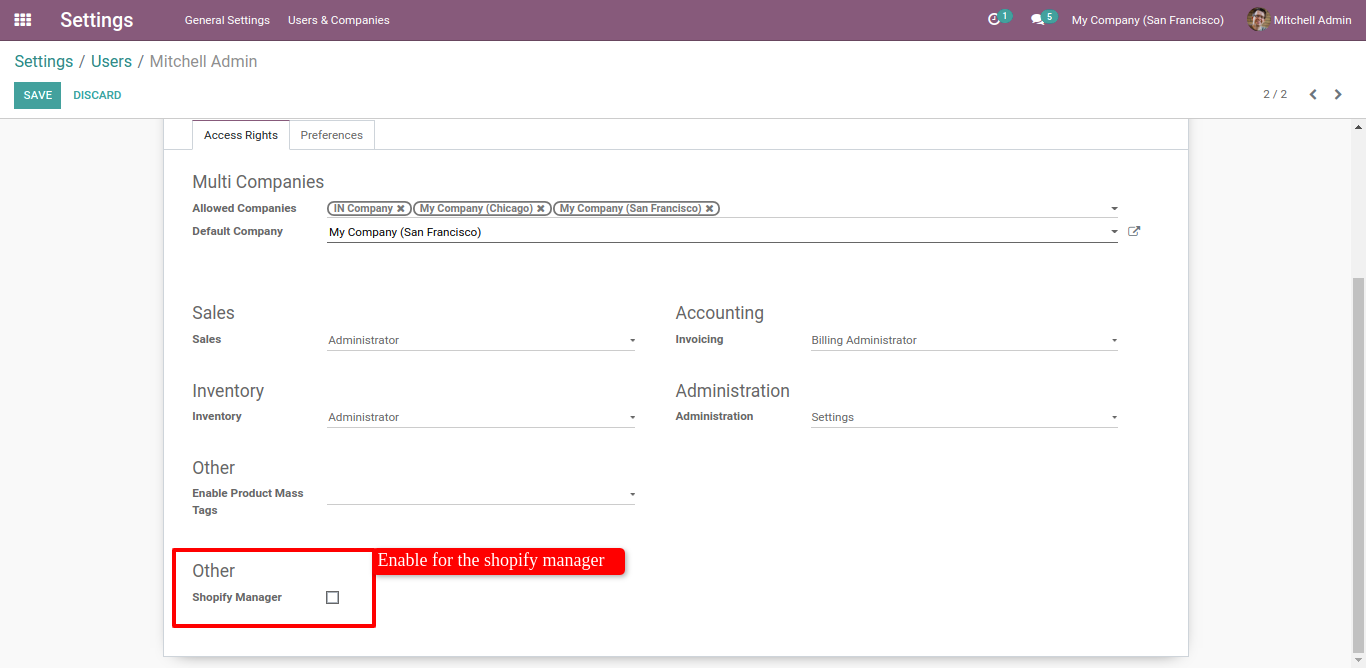Switch to Preferences tab
Image resolution: width=1366 pixels, height=668 pixels.
tap(332, 135)
